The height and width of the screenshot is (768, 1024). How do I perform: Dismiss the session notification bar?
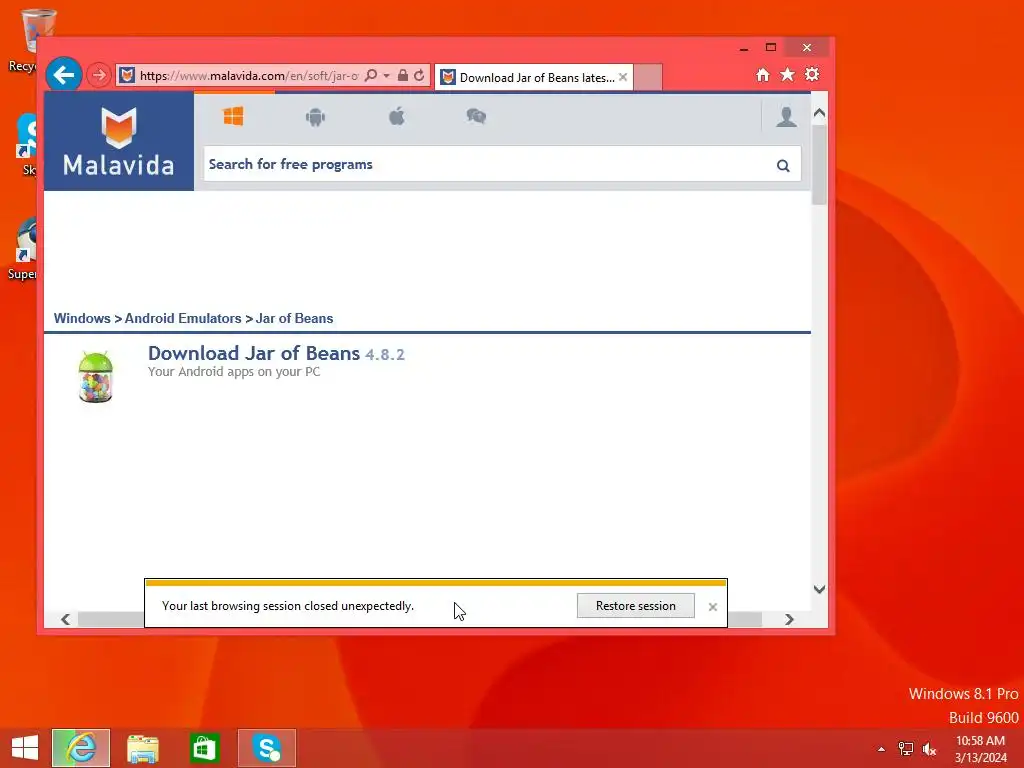pyautogui.click(x=712, y=607)
